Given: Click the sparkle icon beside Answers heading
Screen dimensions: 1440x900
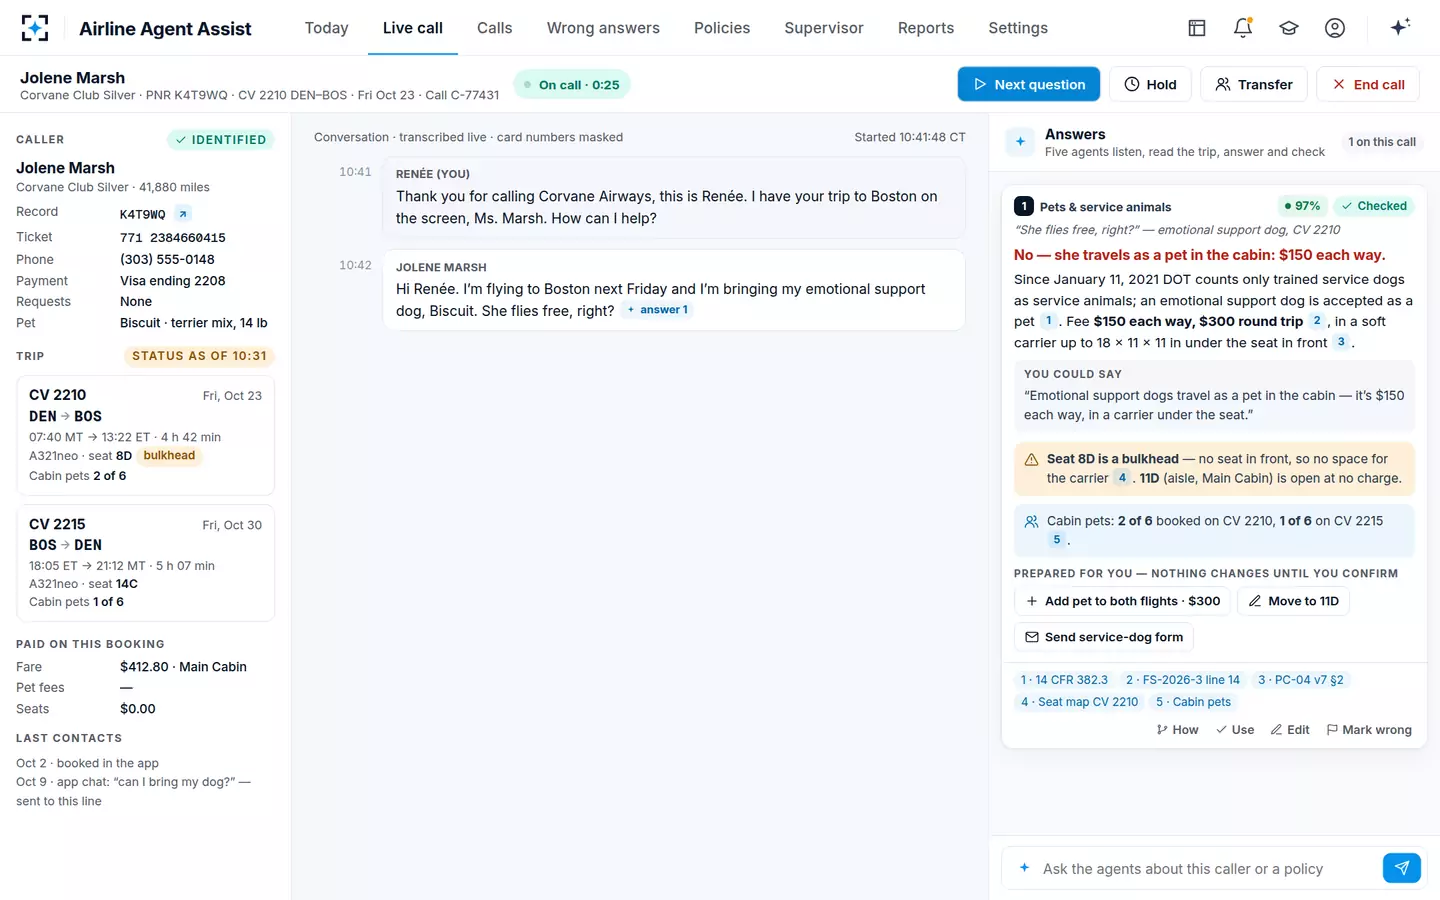Looking at the screenshot, I should click(x=1020, y=142).
